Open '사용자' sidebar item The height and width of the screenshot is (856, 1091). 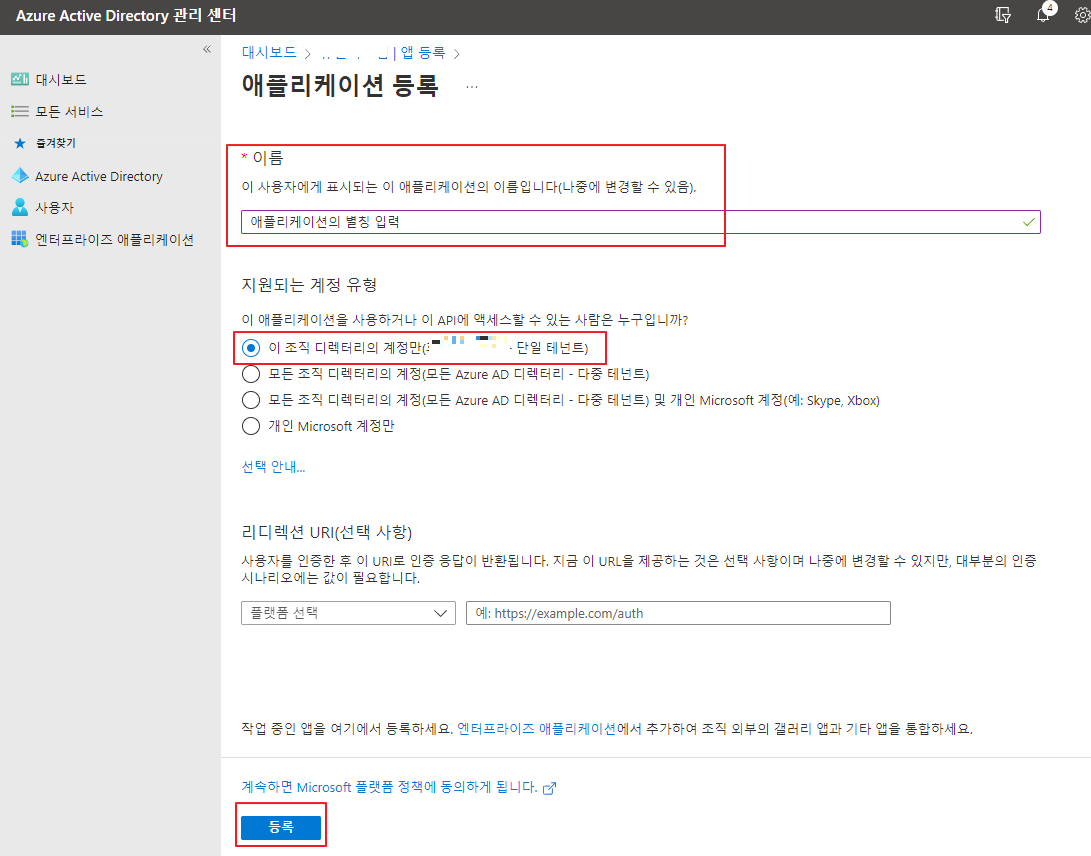click(x=54, y=207)
